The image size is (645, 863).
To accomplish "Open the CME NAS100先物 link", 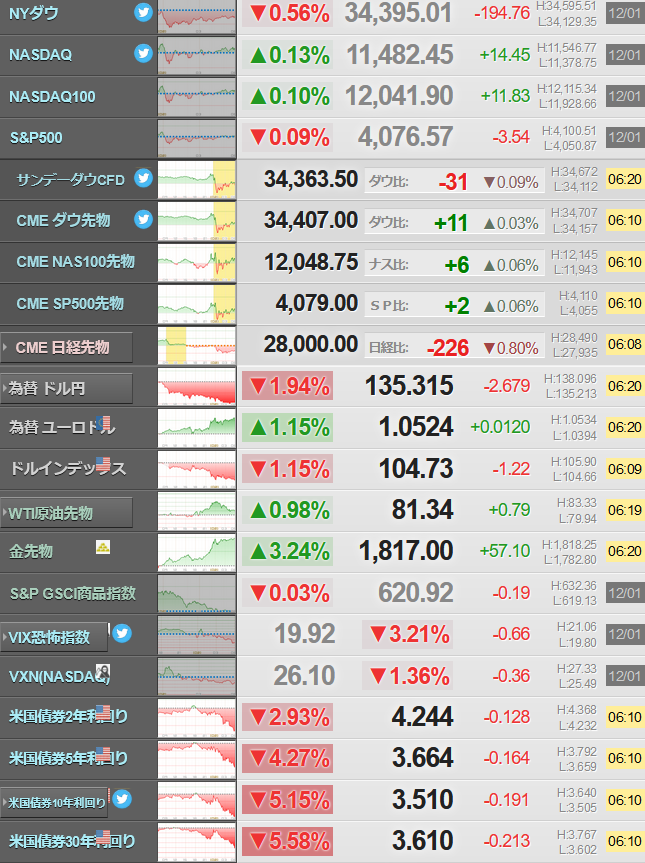I will point(75,261).
